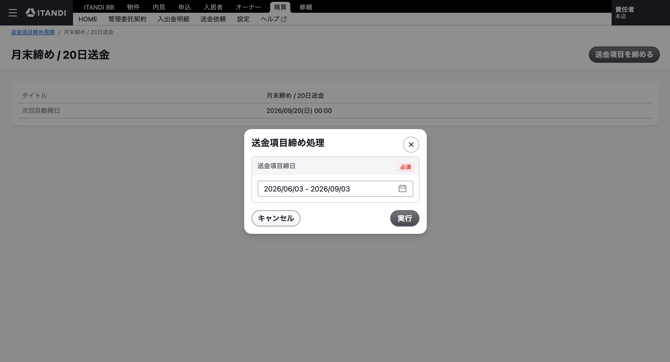Image resolution: width=670 pixels, height=362 pixels.
Task: Open 管理委託契約 submenu item
Action: tap(127, 19)
